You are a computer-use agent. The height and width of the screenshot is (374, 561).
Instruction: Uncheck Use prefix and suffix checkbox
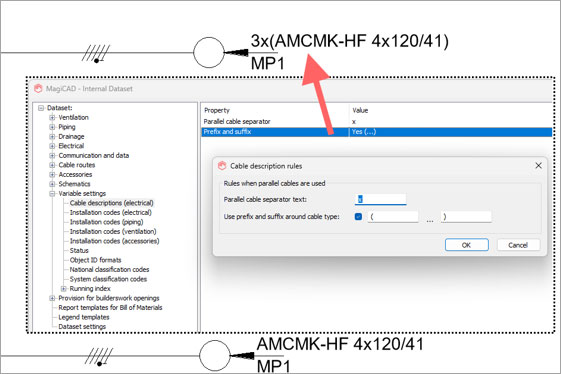(x=358, y=217)
